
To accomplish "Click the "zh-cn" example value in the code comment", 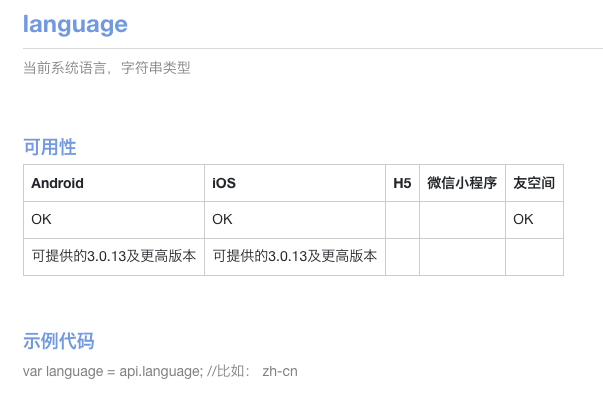I will click(x=279, y=372).
